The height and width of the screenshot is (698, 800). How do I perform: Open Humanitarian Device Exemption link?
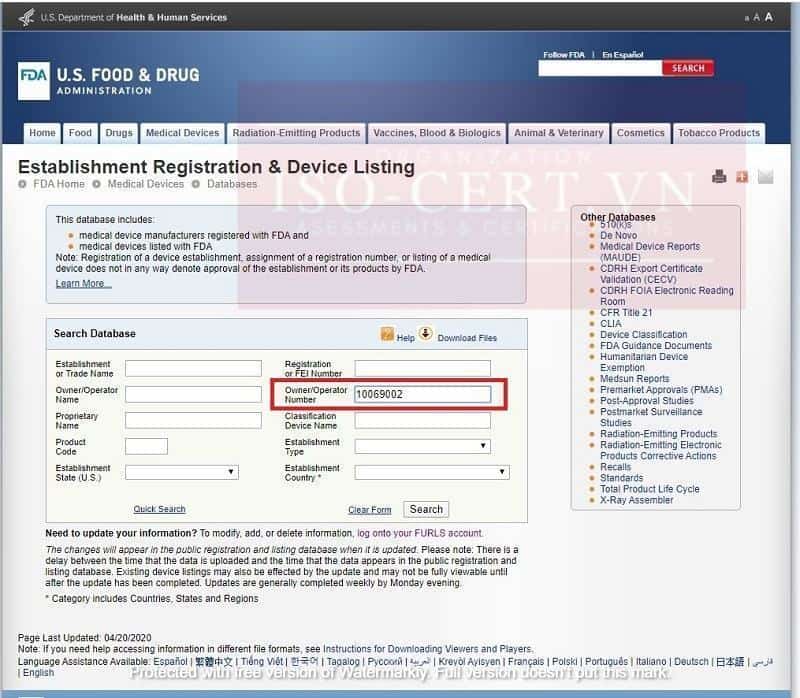click(x=644, y=362)
